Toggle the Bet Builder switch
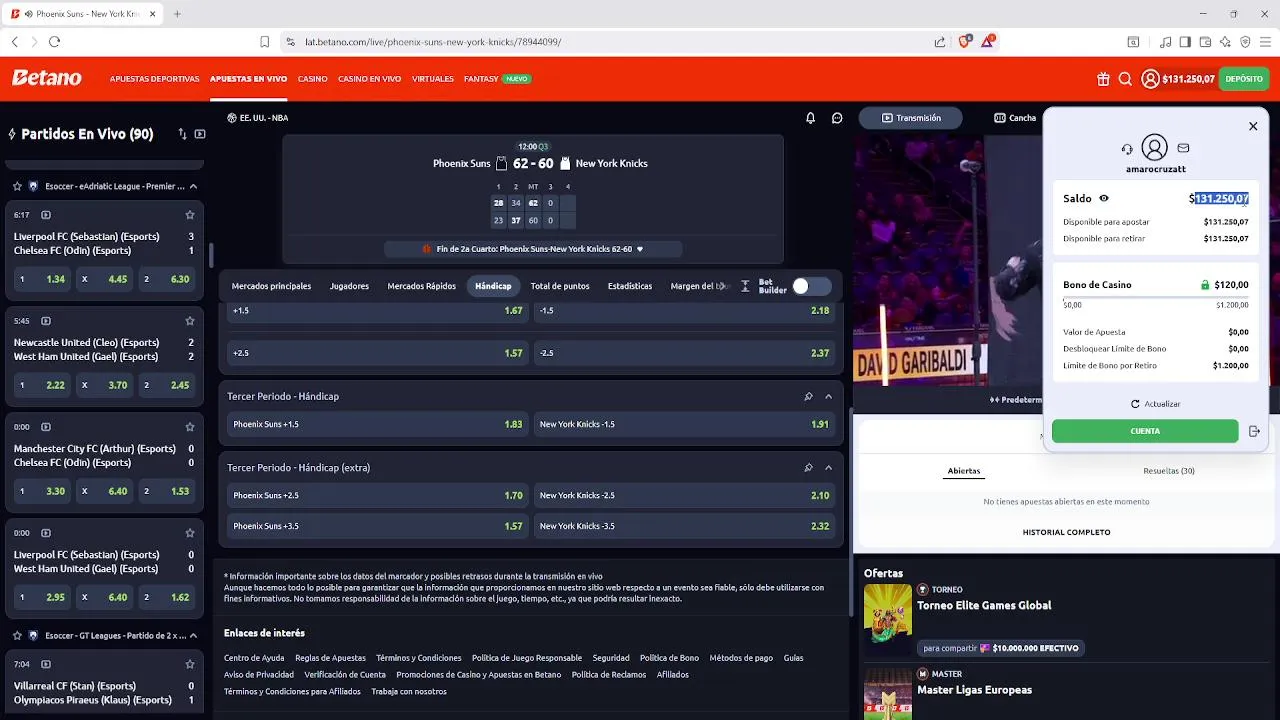This screenshot has width=1280, height=720. tap(811, 286)
